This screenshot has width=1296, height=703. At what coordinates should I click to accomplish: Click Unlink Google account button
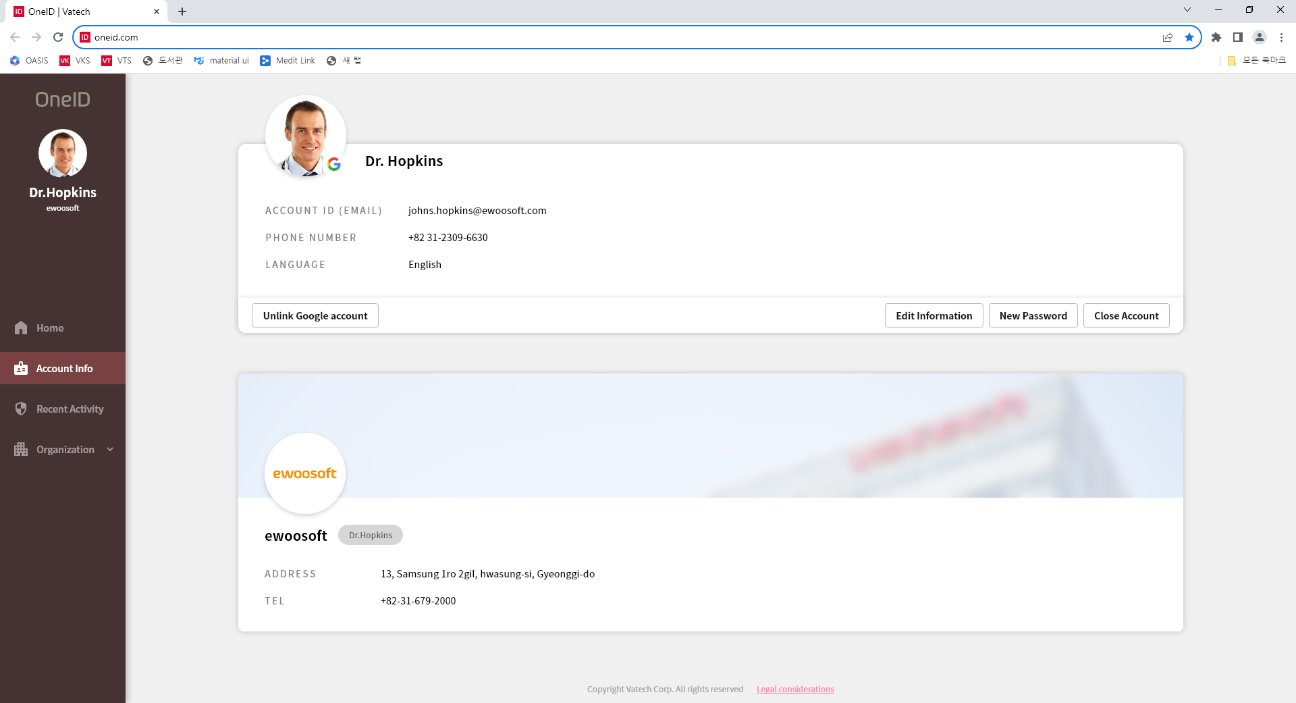coord(315,316)
